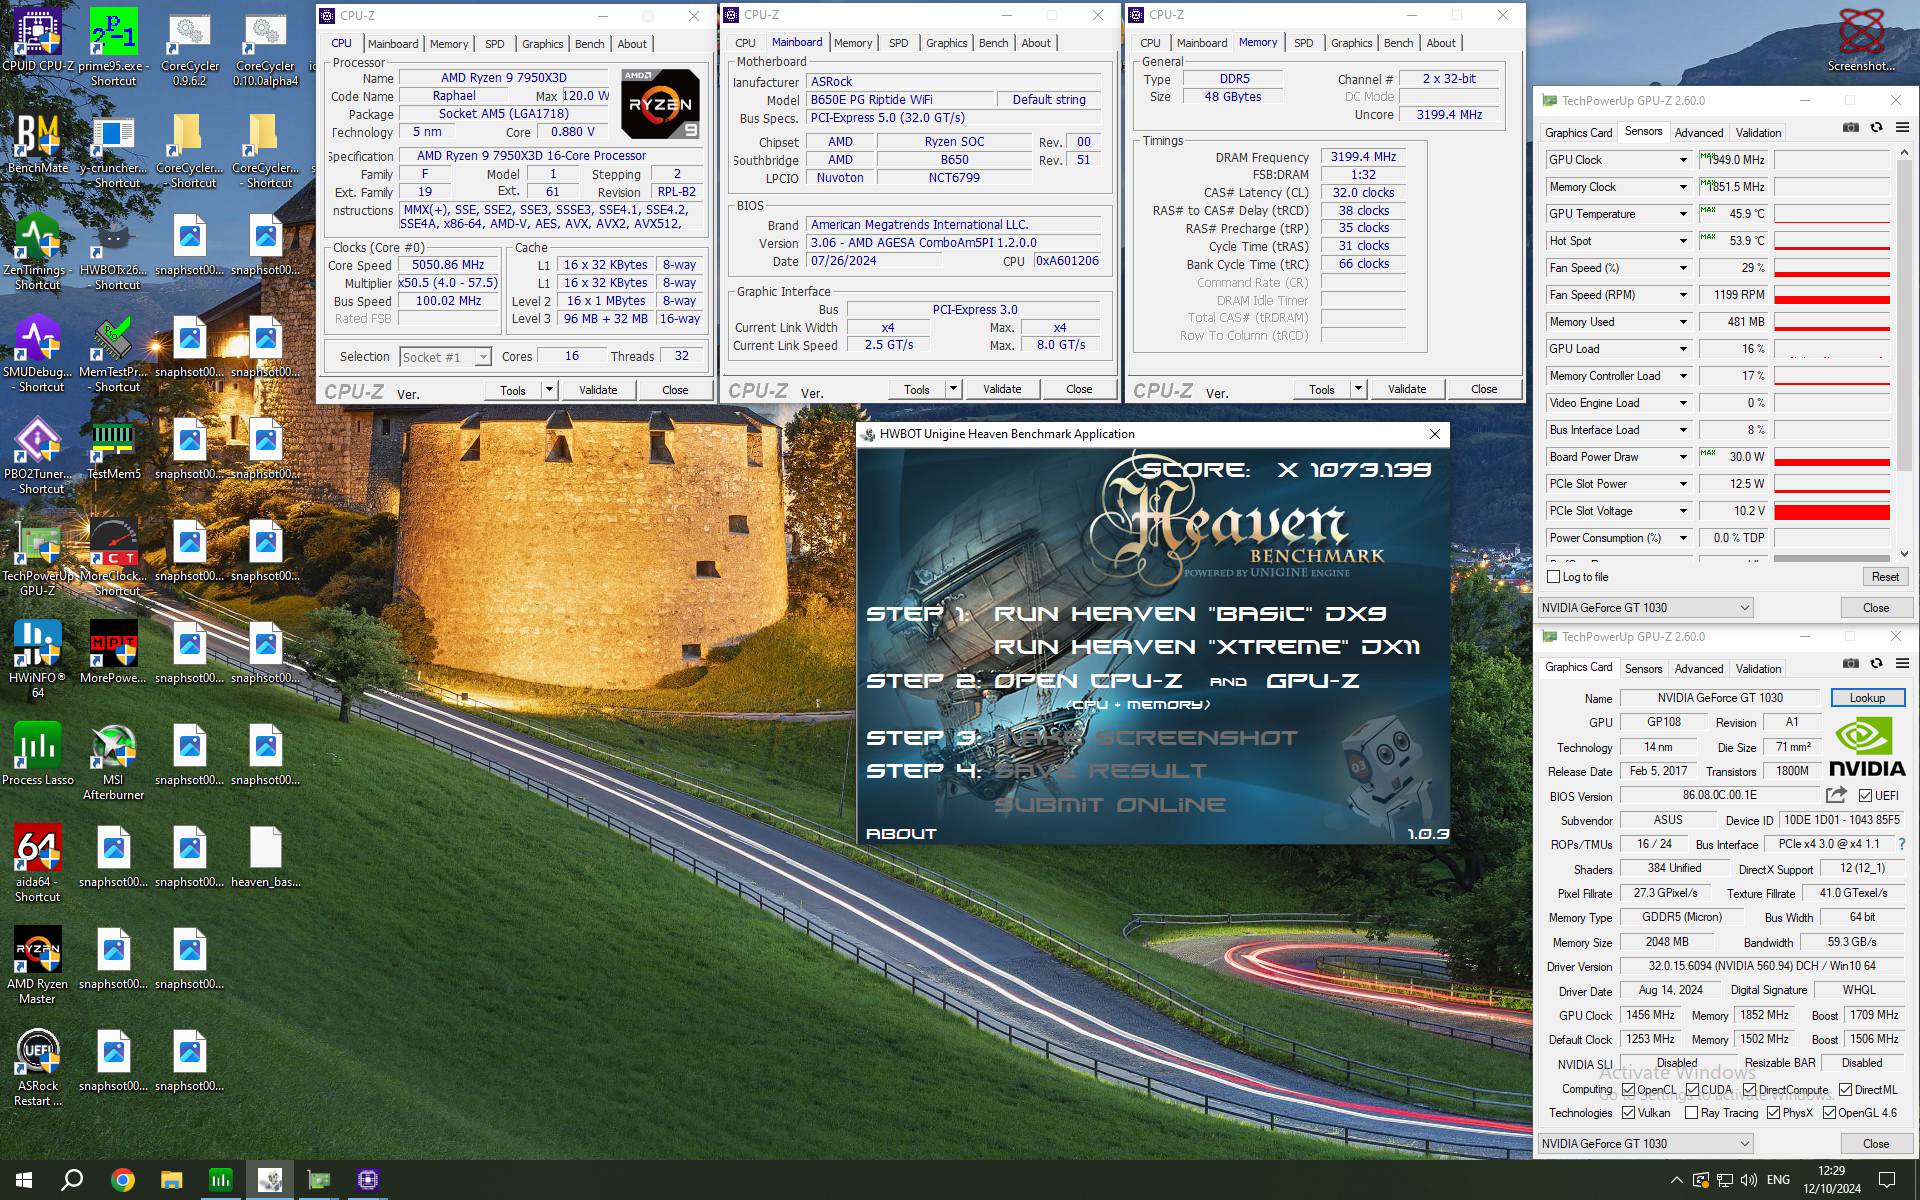The image size is (1920, 1200).
Task: Toggle Vulkan checkbox
Action: click(1629, 1113)
